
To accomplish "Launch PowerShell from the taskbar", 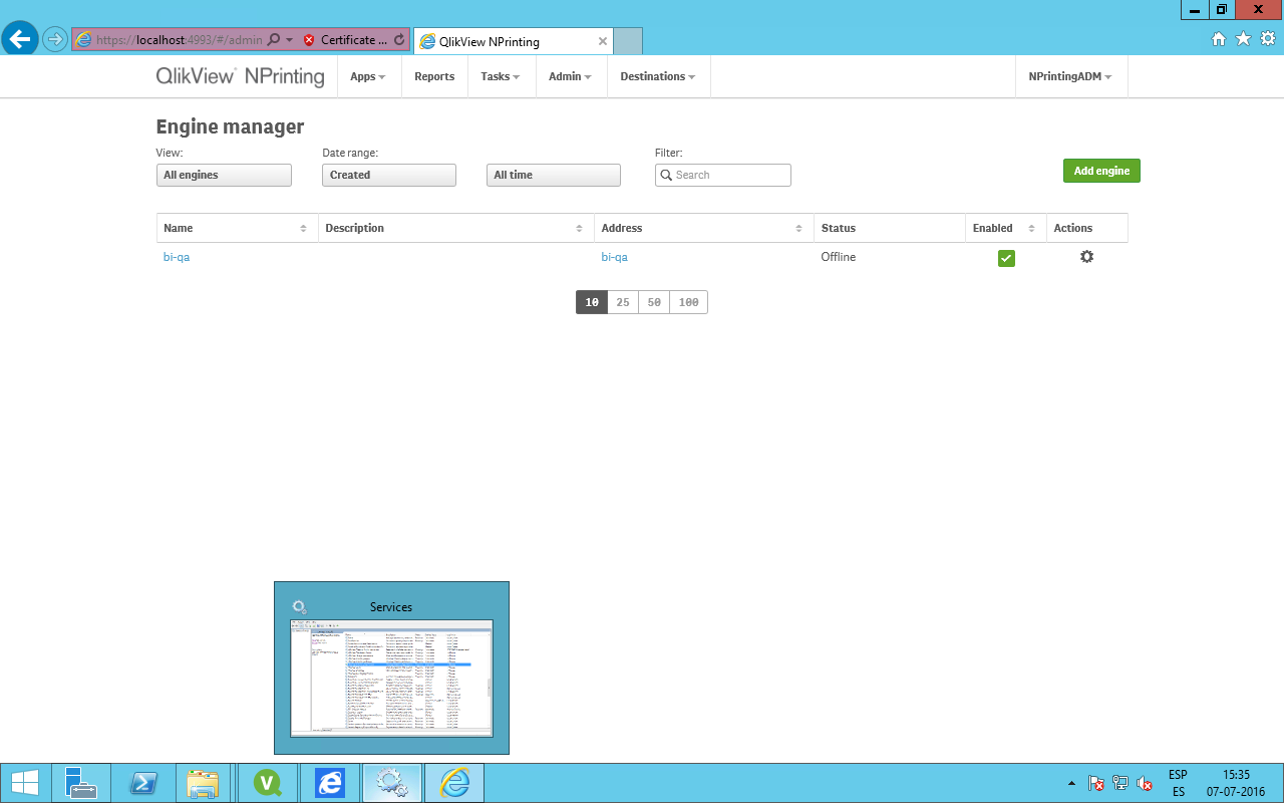I will pos(142,783).
